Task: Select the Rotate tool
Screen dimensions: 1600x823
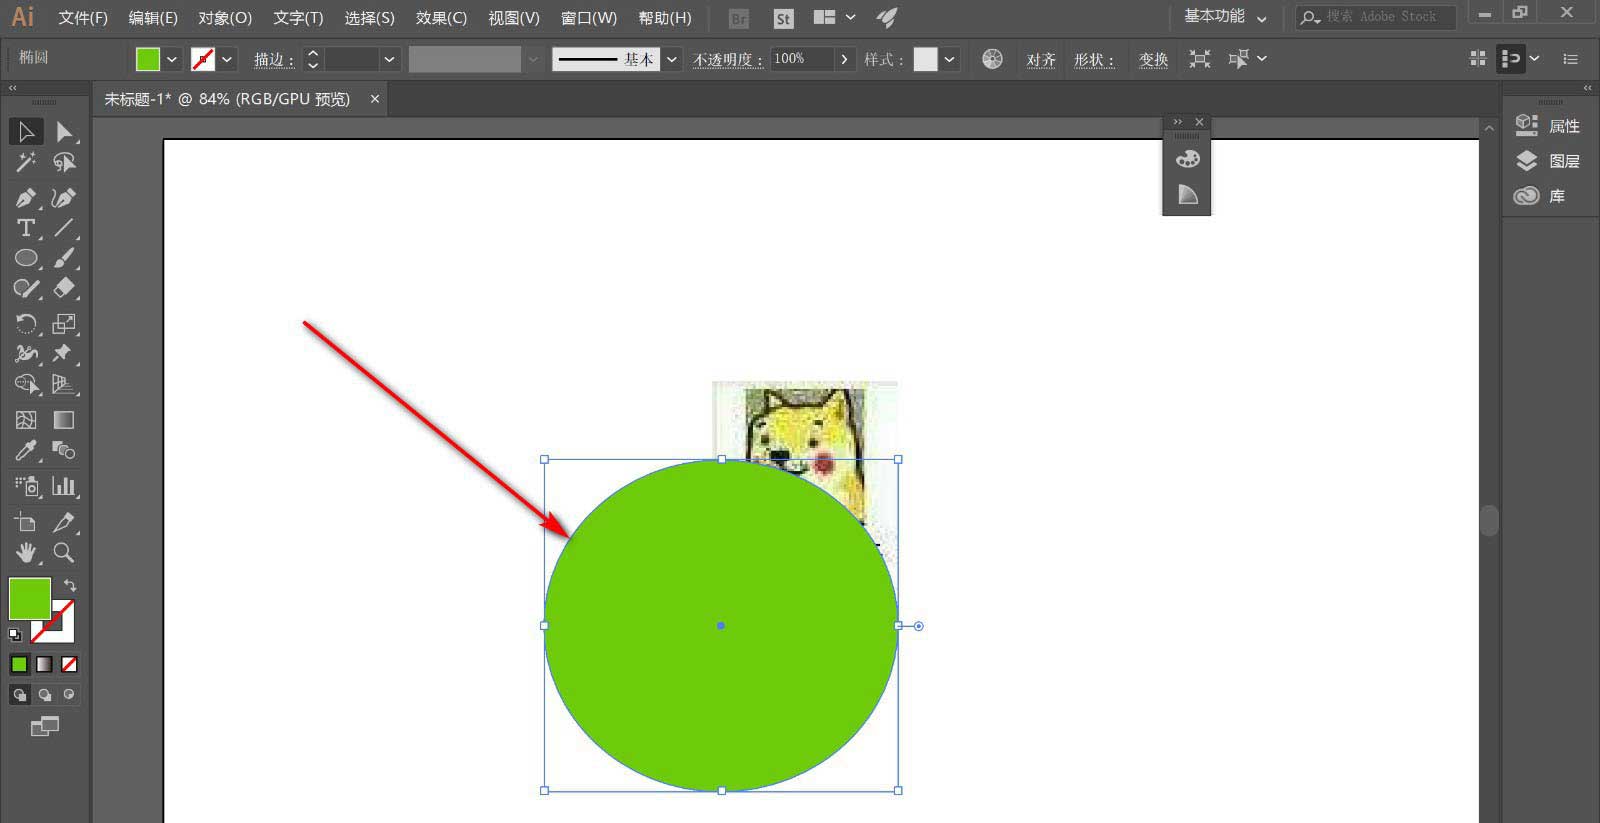Action: click(x=26, y=324)
